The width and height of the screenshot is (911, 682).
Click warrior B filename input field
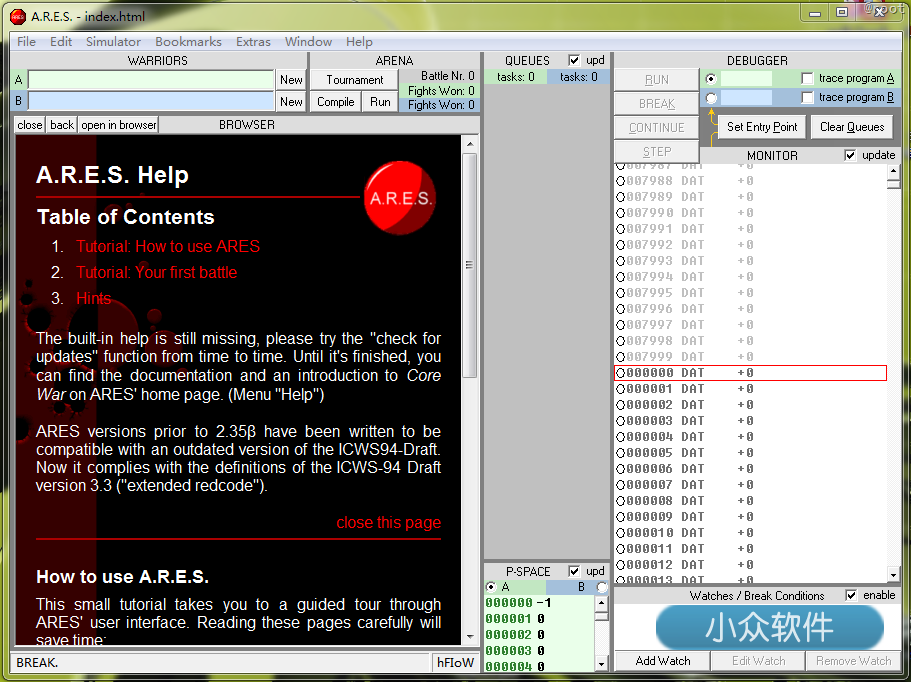(x=151, y=102)
